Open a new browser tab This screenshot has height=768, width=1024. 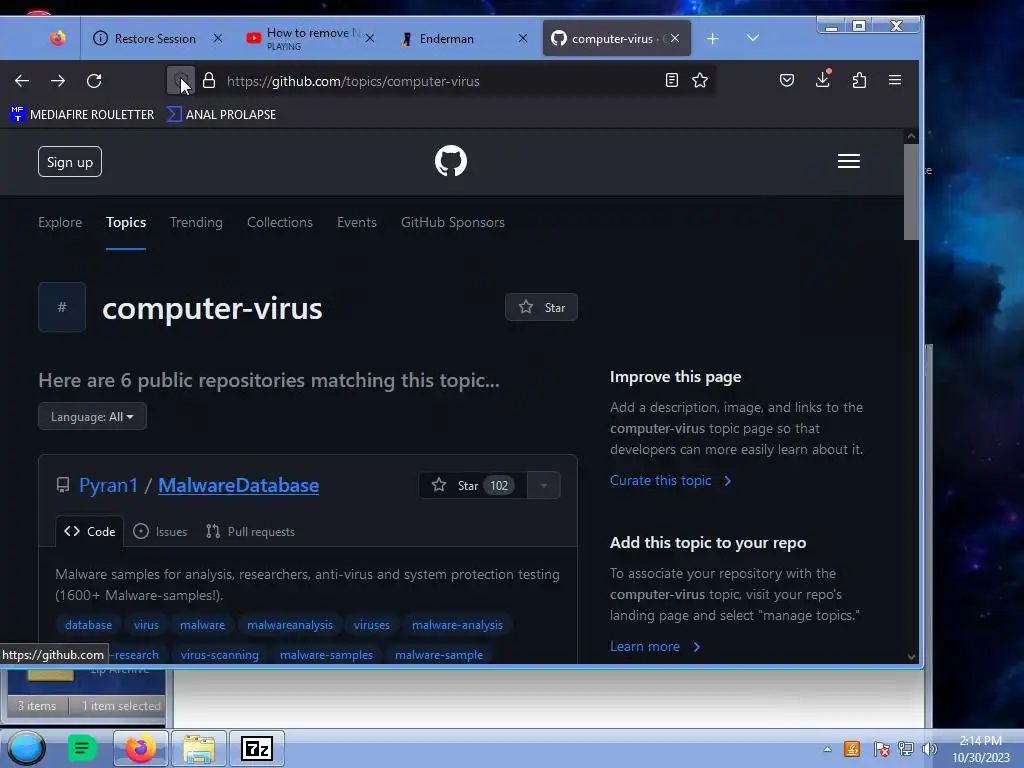coord(712,39)
